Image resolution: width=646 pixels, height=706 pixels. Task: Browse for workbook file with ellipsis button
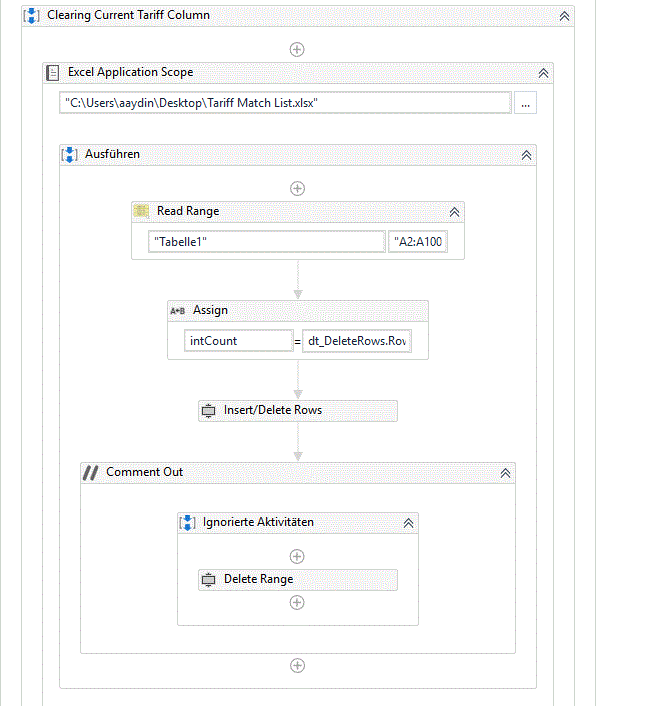(x=525, y=103)
